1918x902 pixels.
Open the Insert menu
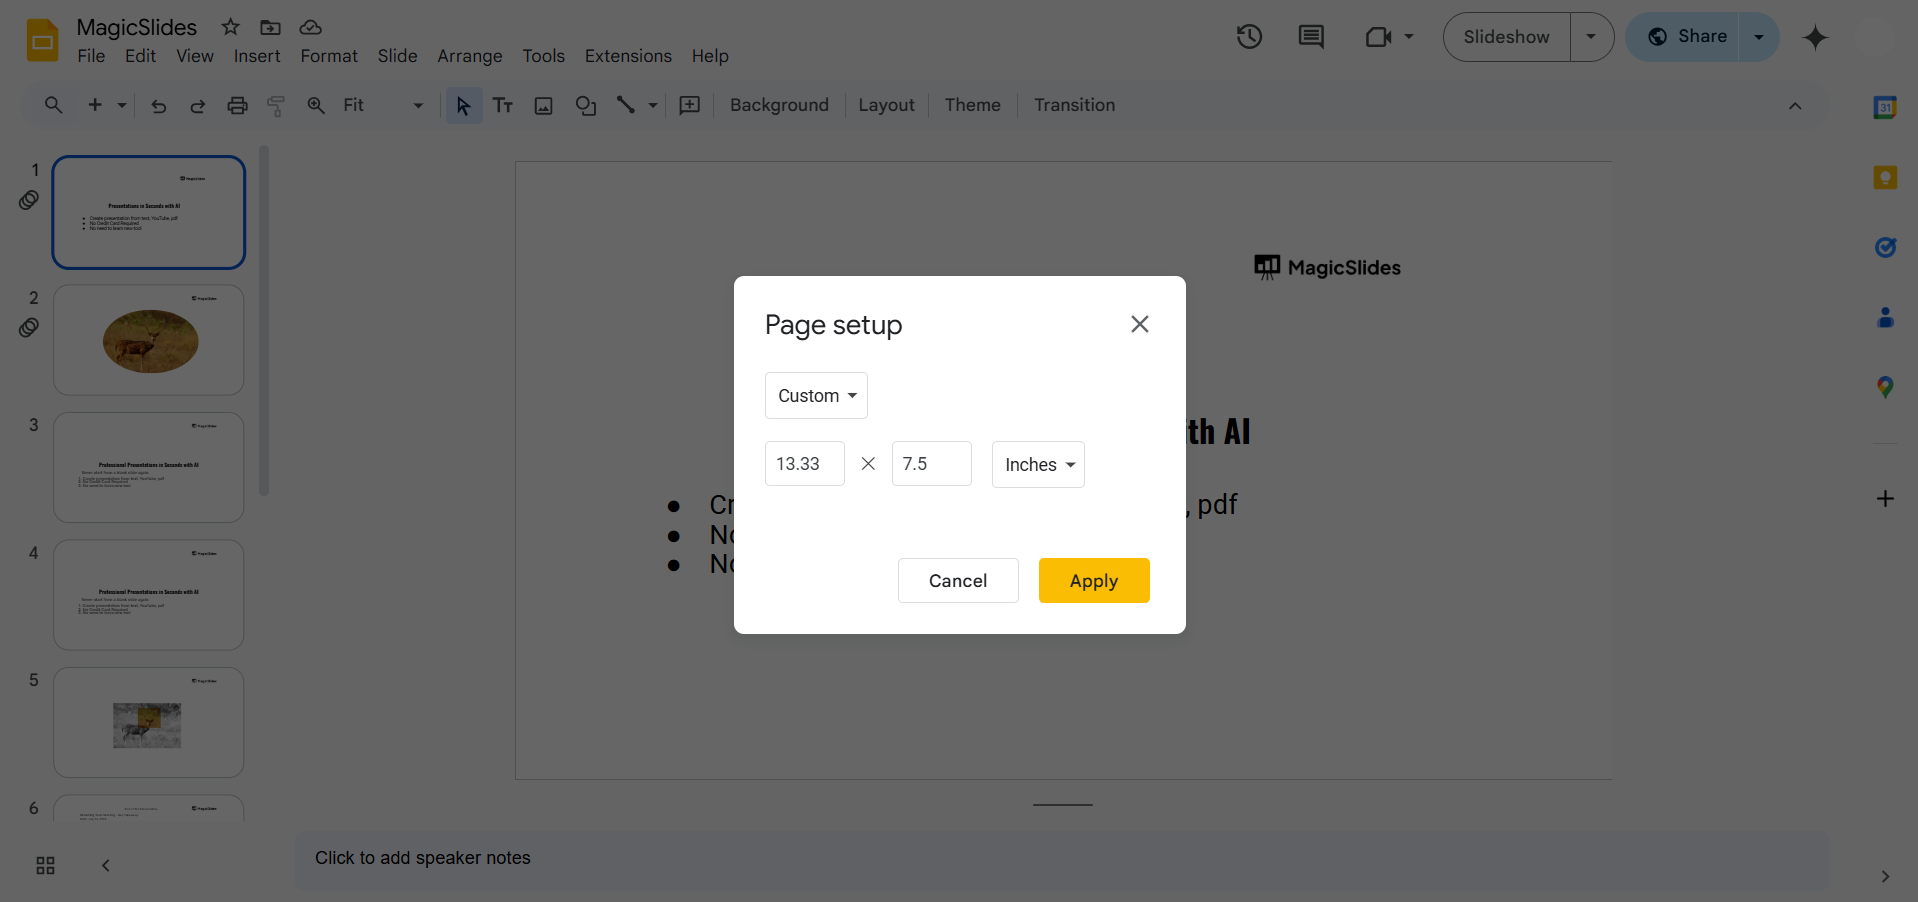tap(257, 56)
